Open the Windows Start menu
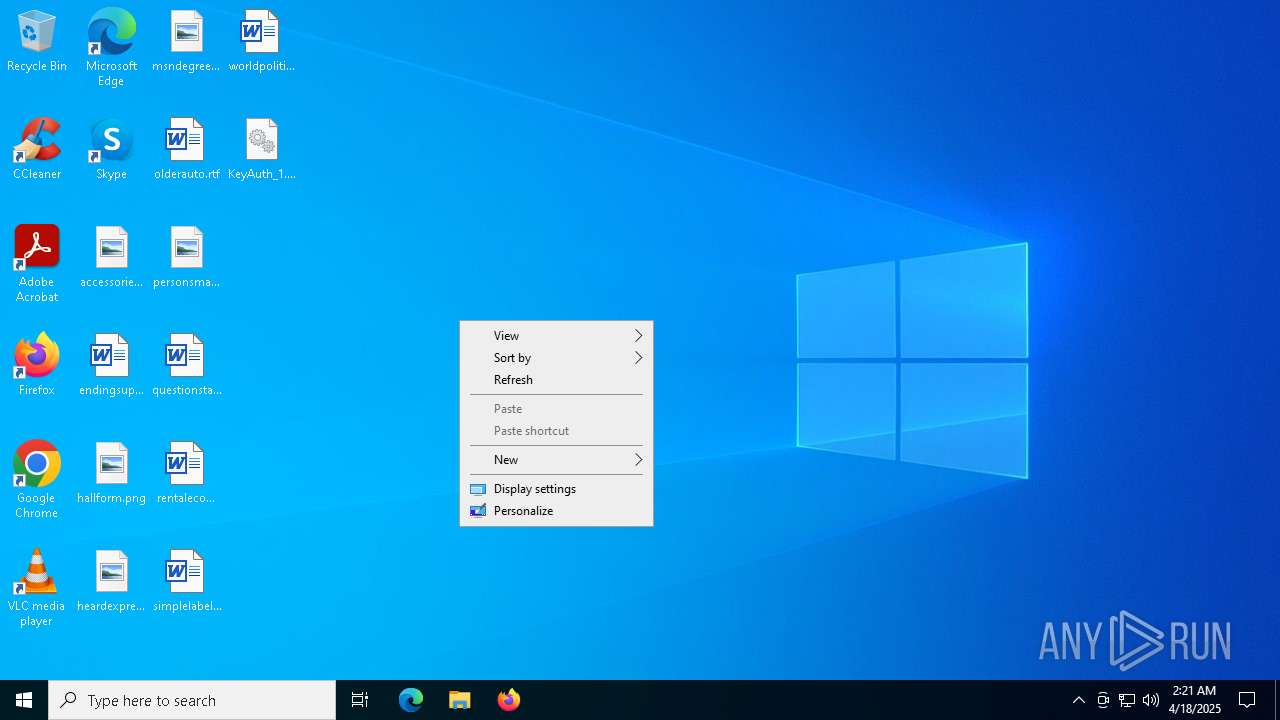 click(x=24, y=700)
